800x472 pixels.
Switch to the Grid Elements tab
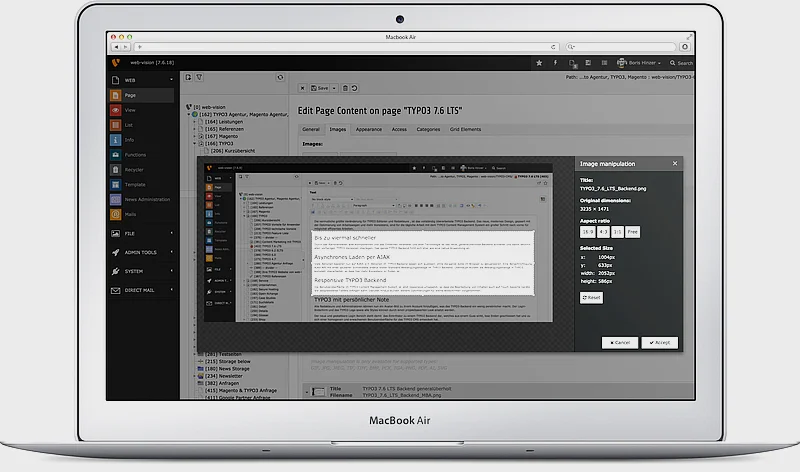point(465,129)
